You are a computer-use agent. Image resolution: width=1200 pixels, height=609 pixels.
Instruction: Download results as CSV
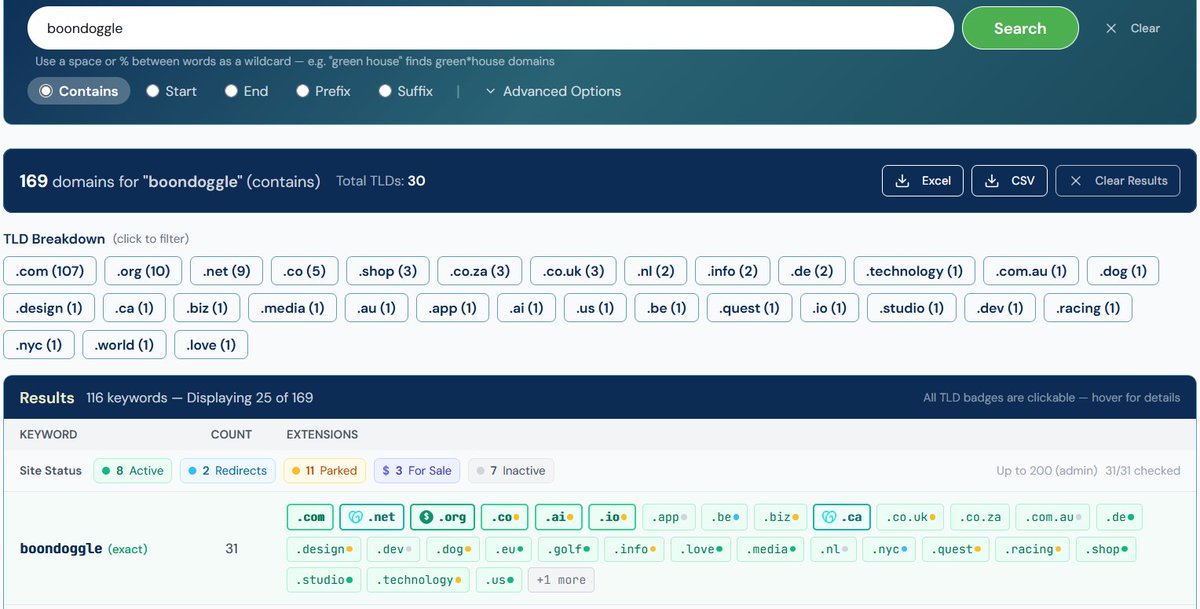1009,181
